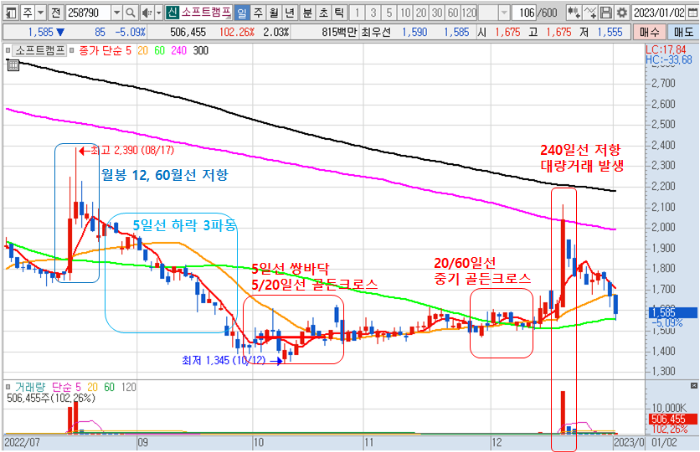Choose the 1 interval button
The height and width of the screenshot is (452, 700).
point(357,13)
